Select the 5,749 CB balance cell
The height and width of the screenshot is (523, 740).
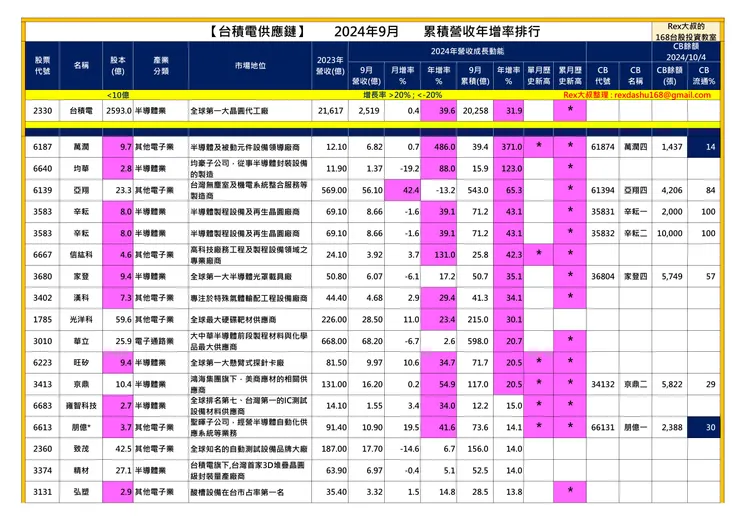(x=670, y=277)
